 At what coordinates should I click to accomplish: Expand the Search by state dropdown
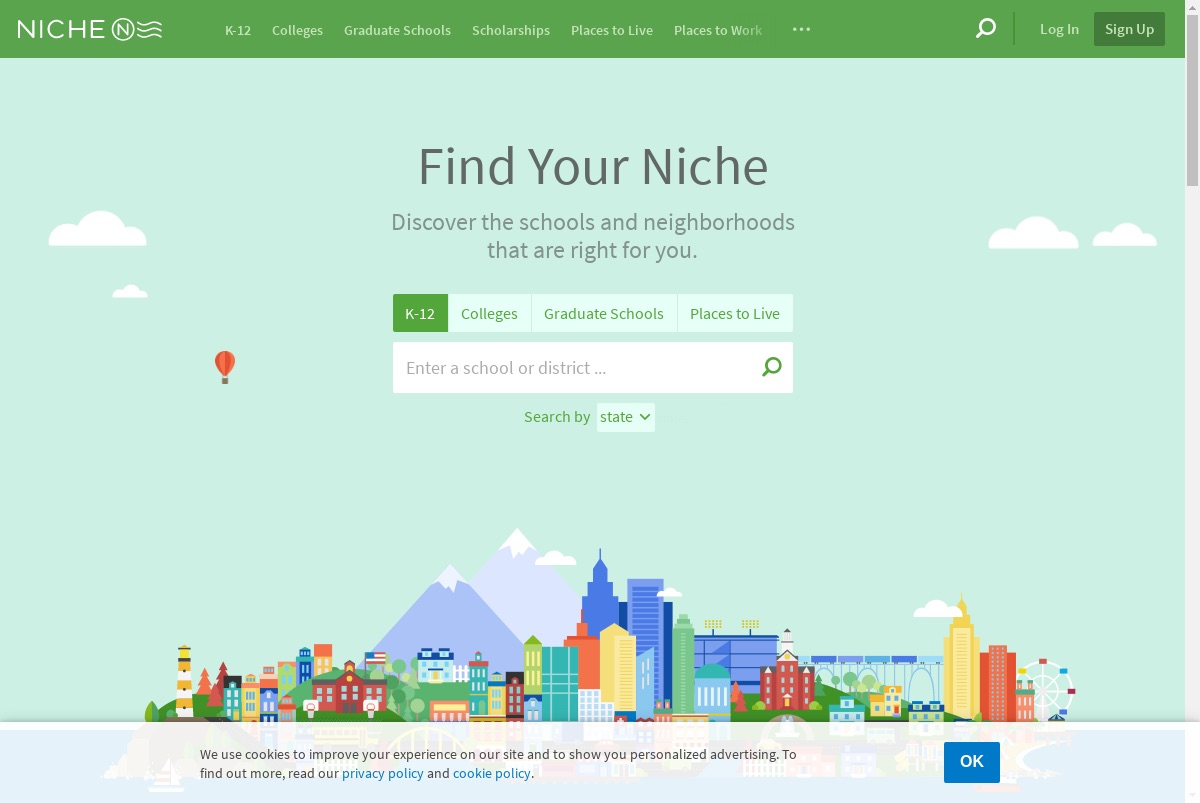pyautogui.click(x=626, y=417)
